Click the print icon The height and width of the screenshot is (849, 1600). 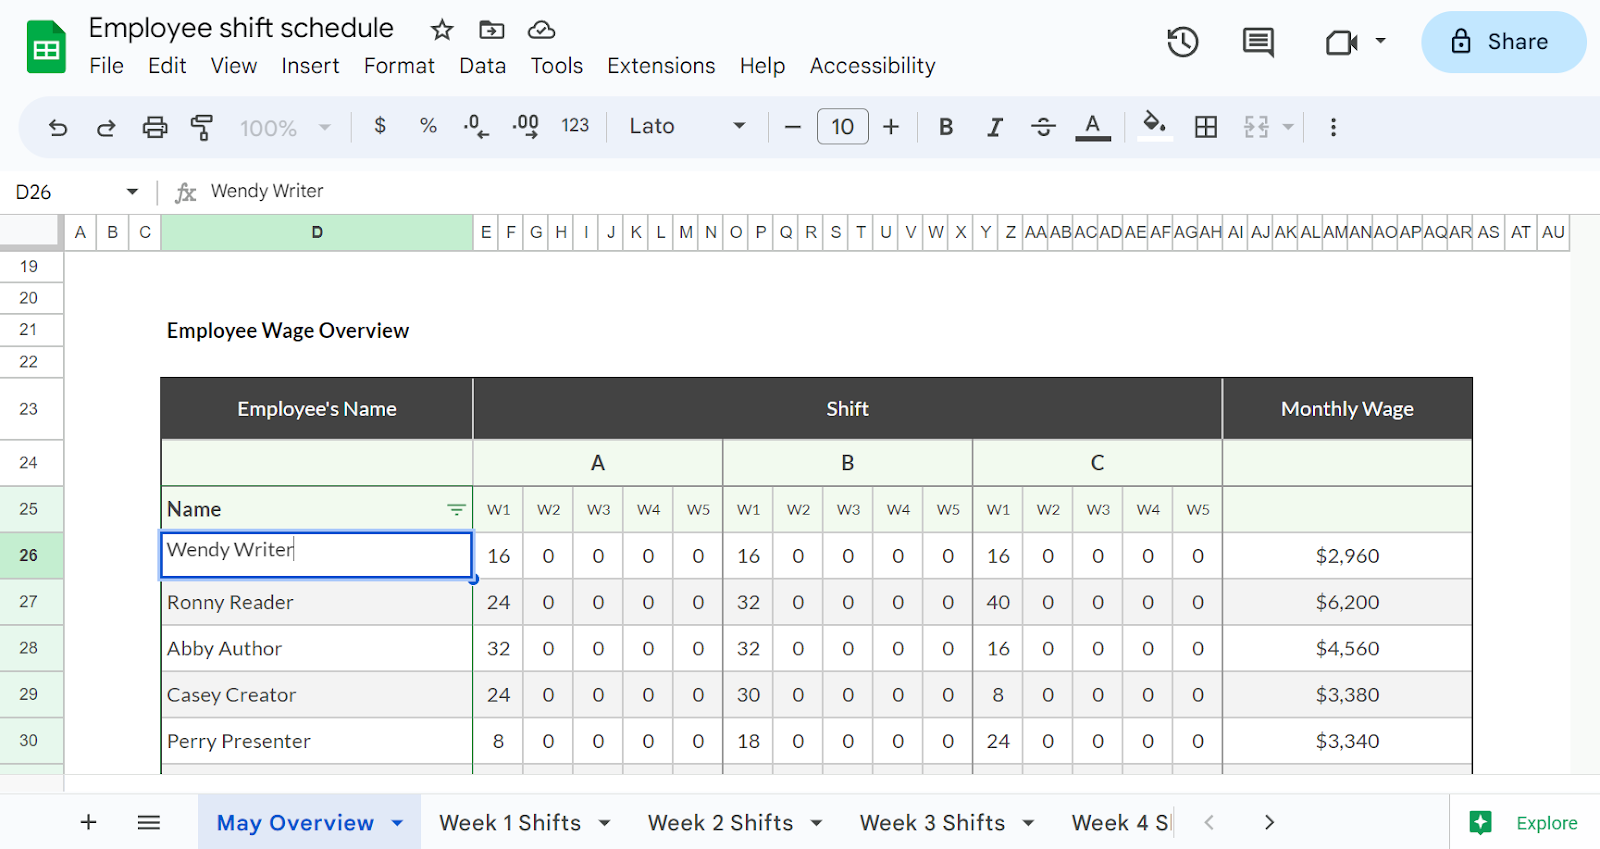coord(155,127)
